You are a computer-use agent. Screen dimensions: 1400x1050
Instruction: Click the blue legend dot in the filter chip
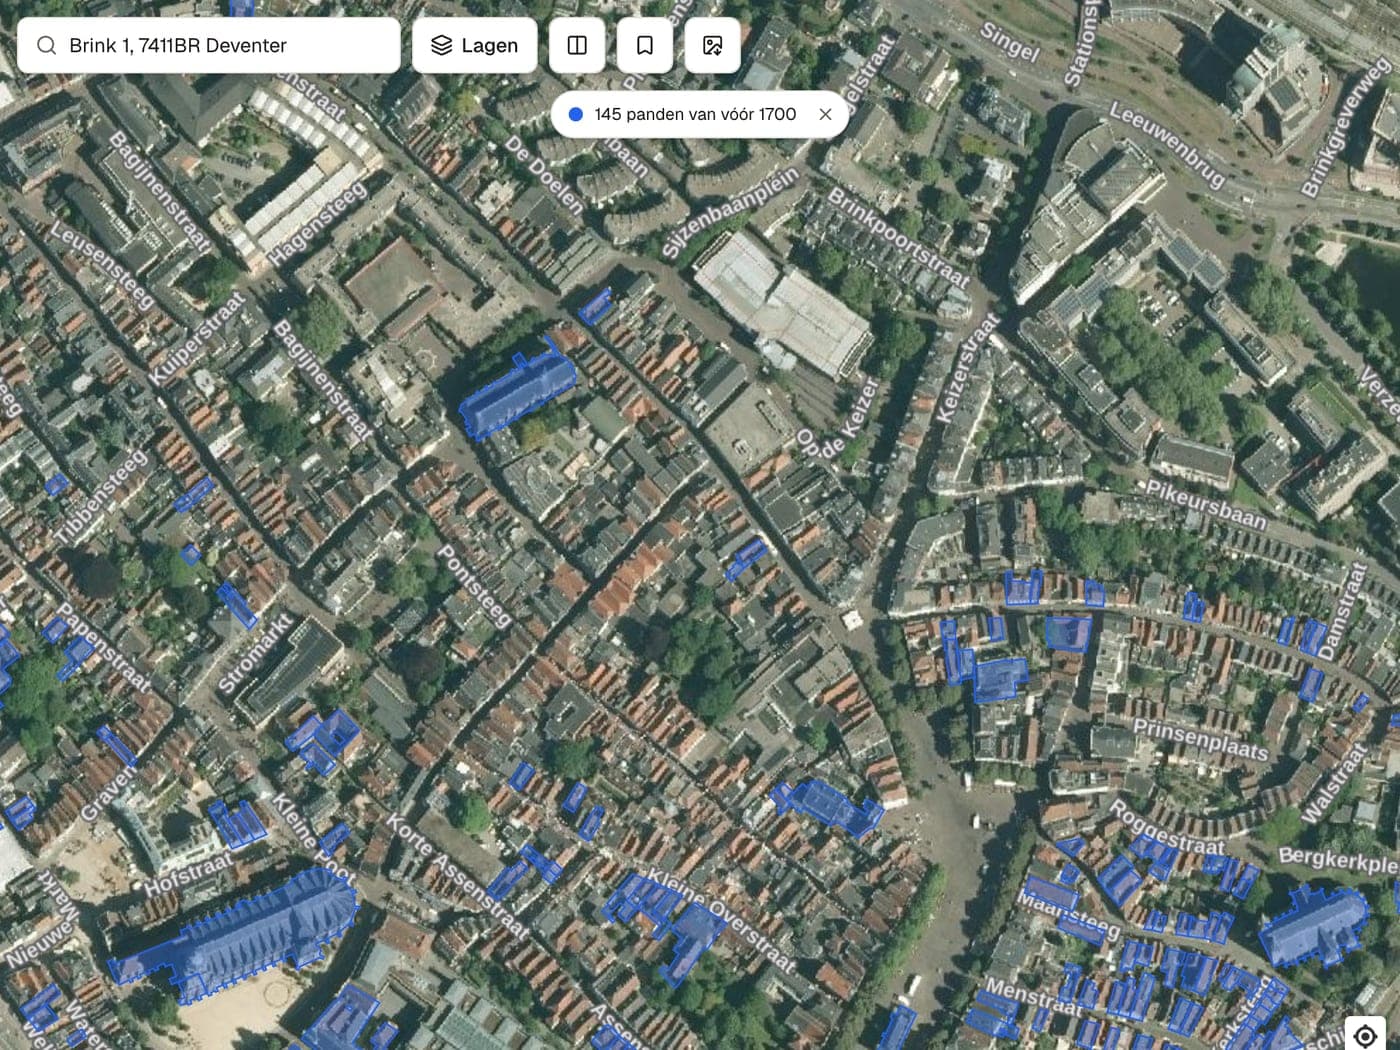click(x=576, y=114)
